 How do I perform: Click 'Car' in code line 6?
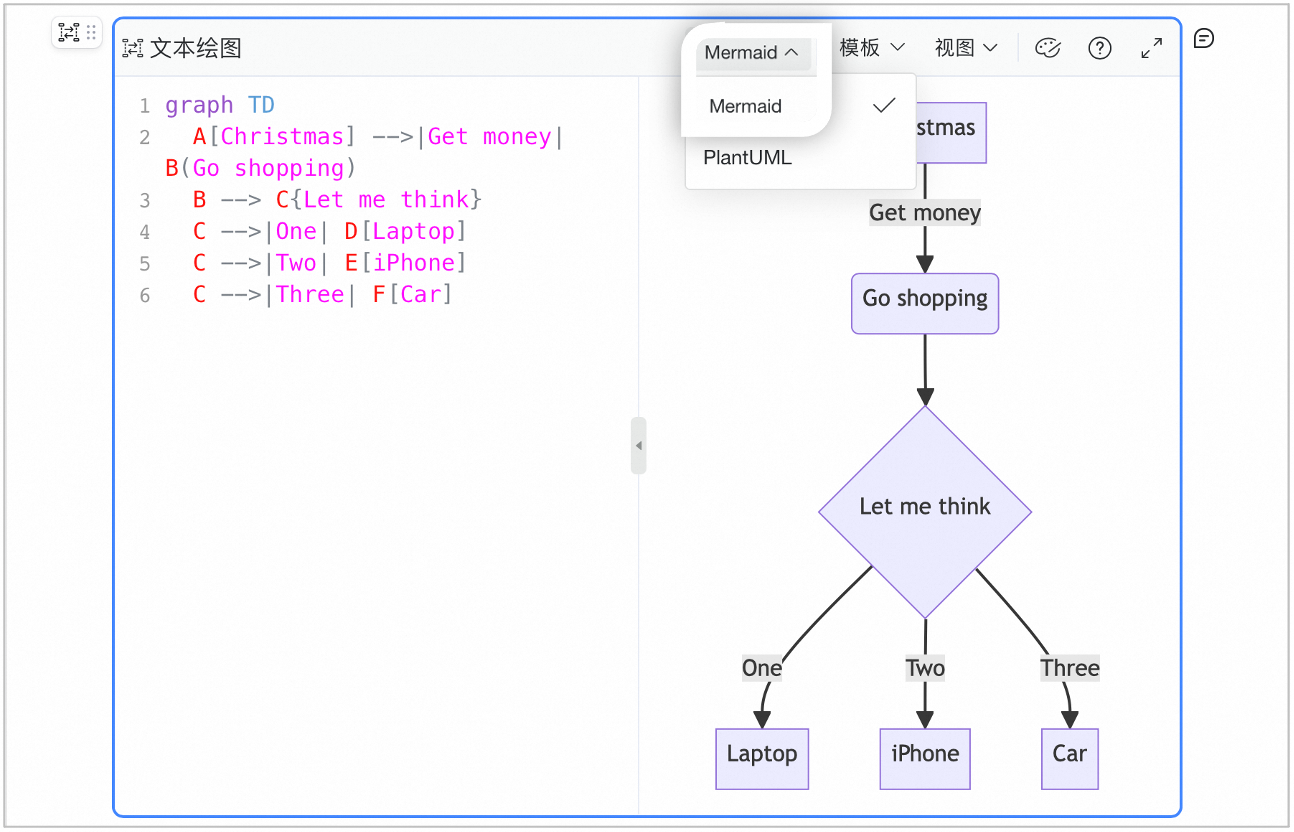(x=421, y=294)
